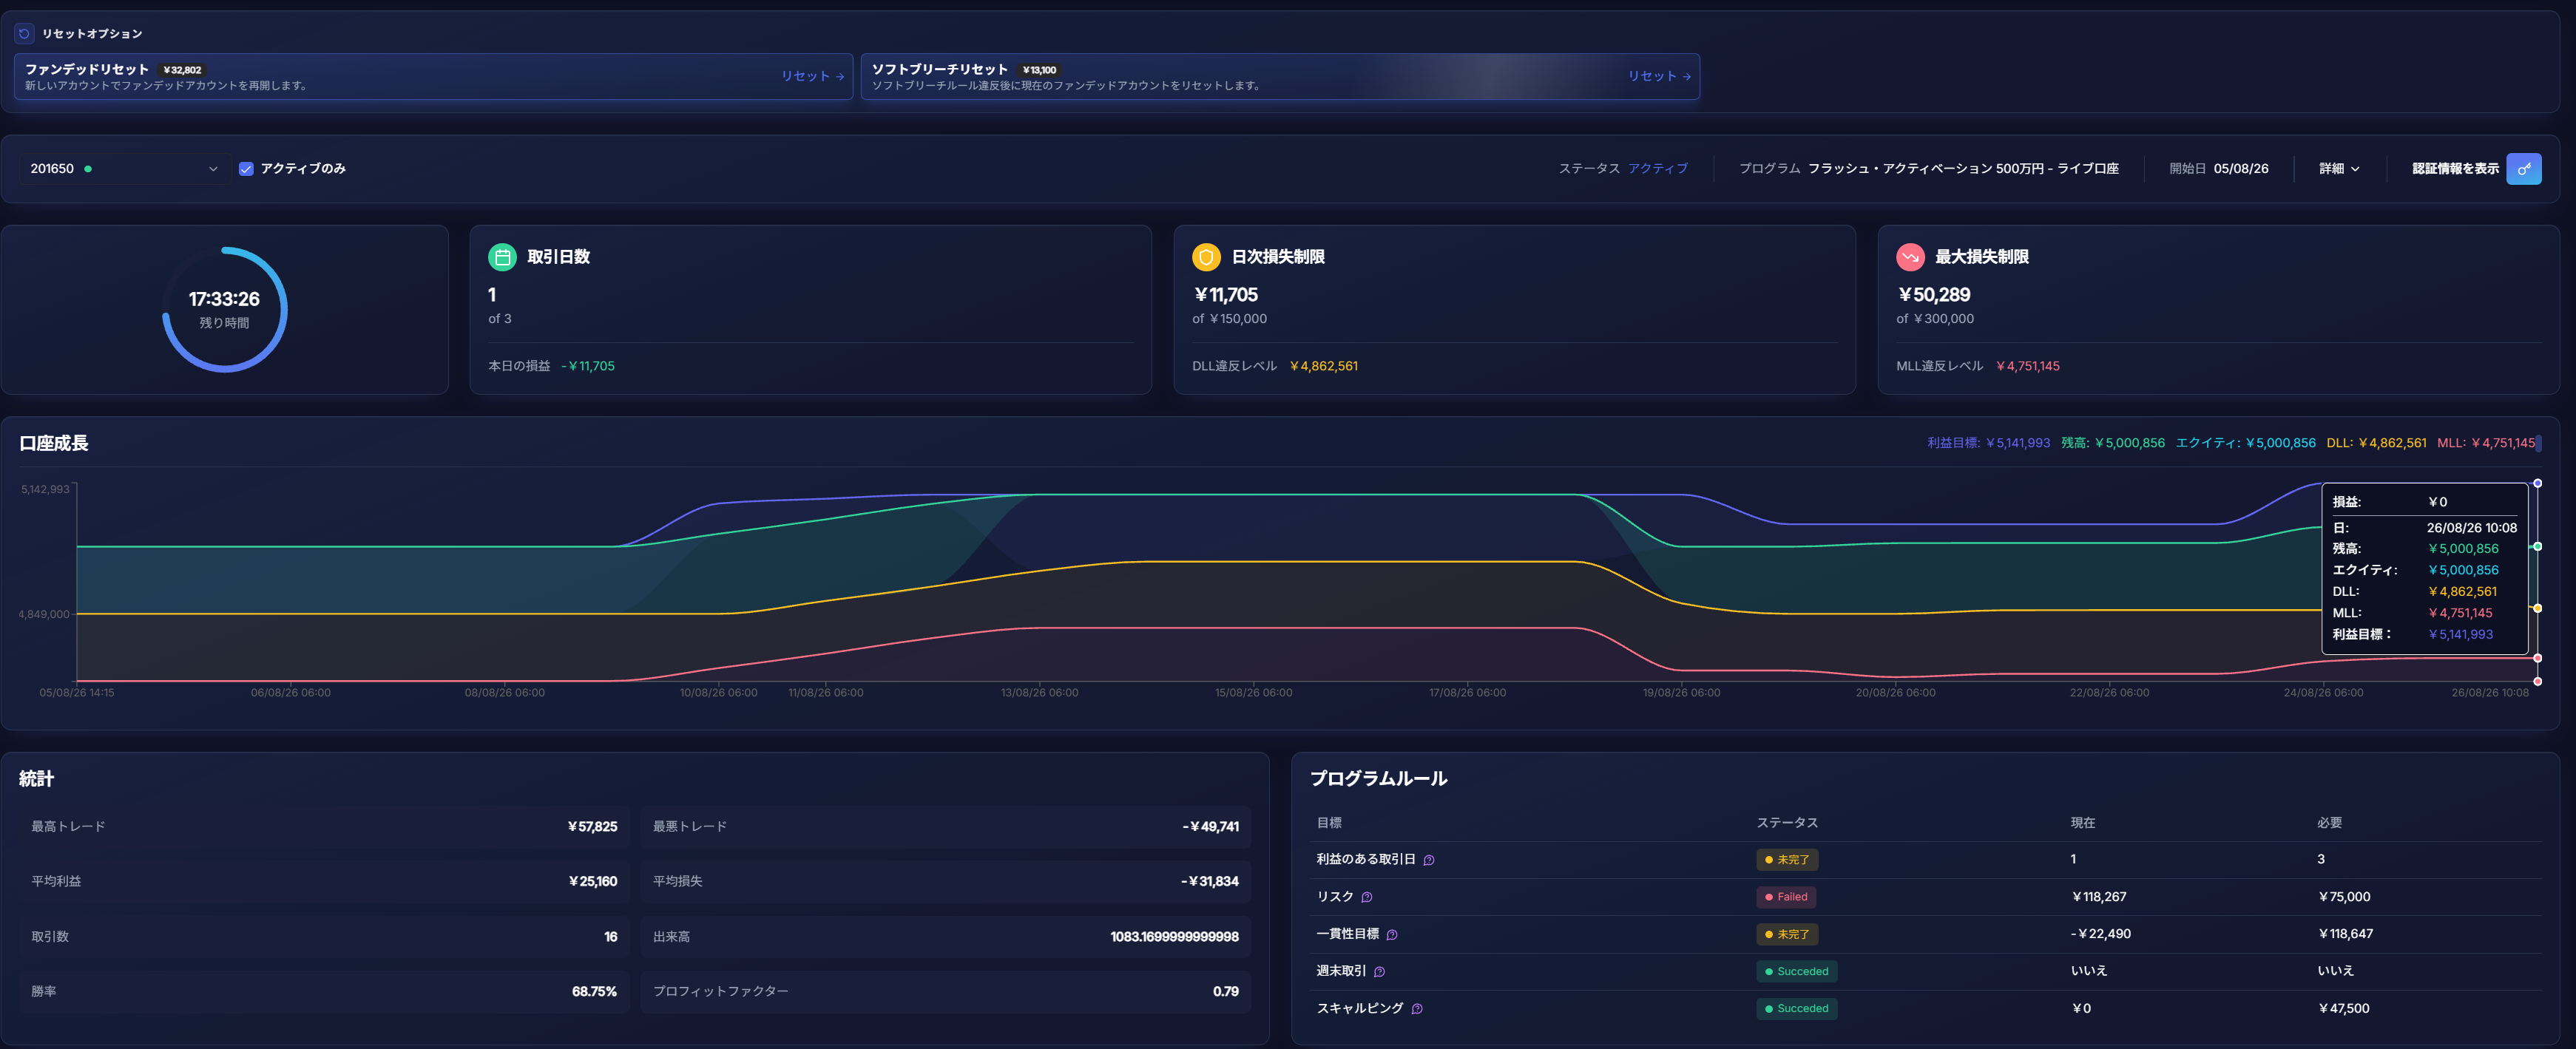Screen dimensions: 2576x1049
Task: Open info icon next to リスク rule
Action: [1367, 897]
